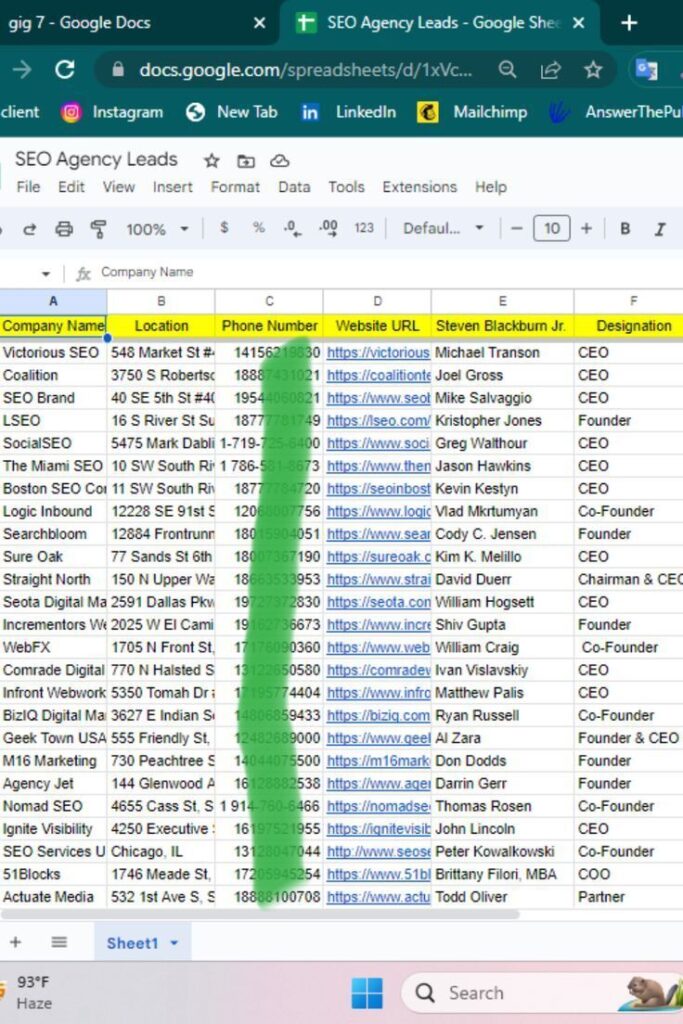Viewport: 683px width, 1024px height.
Task: Open a new browser tab
Action: coord(629,23)
